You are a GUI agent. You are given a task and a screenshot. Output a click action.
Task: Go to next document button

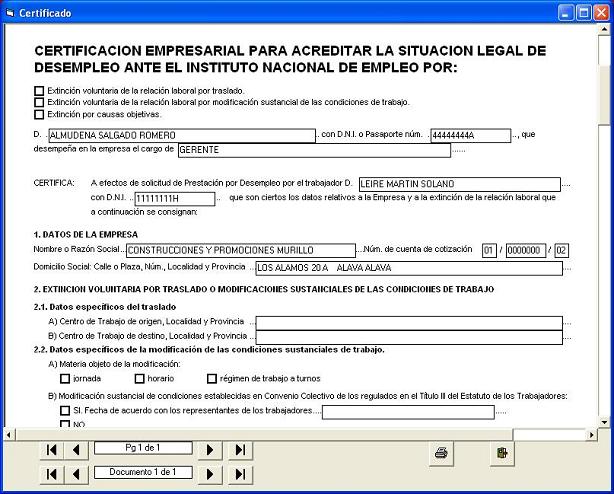[x=209, y=474]
